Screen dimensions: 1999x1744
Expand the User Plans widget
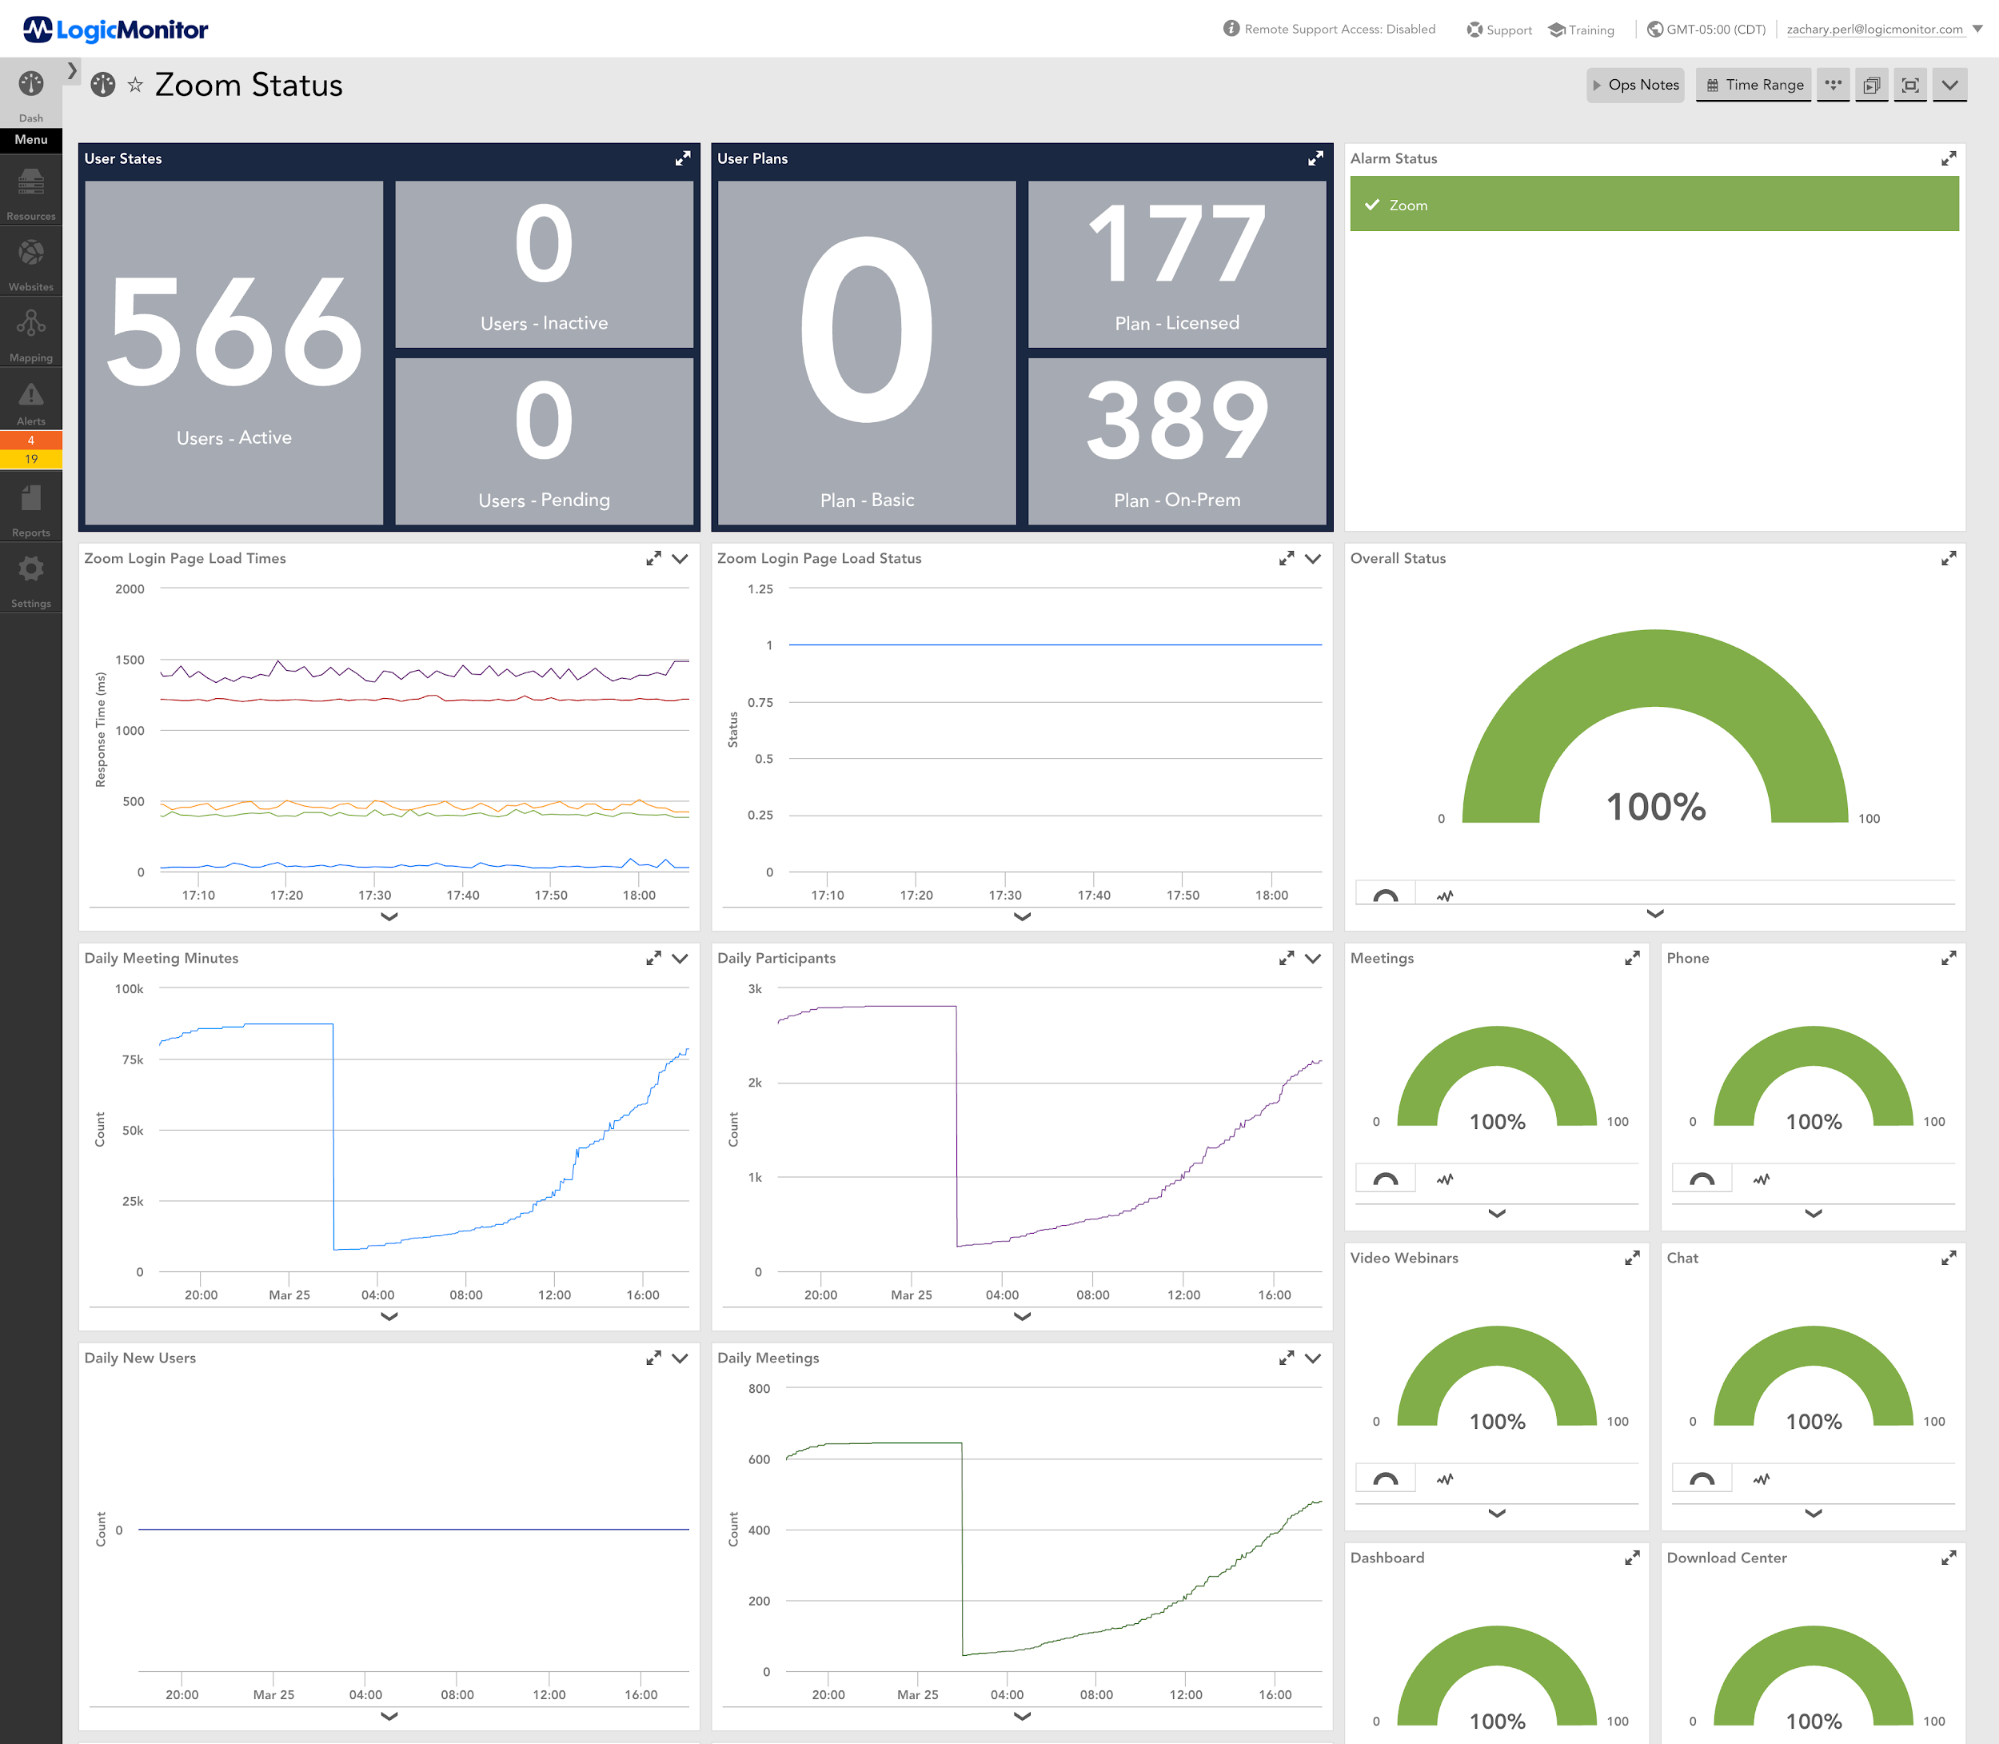coord(1316,158)
